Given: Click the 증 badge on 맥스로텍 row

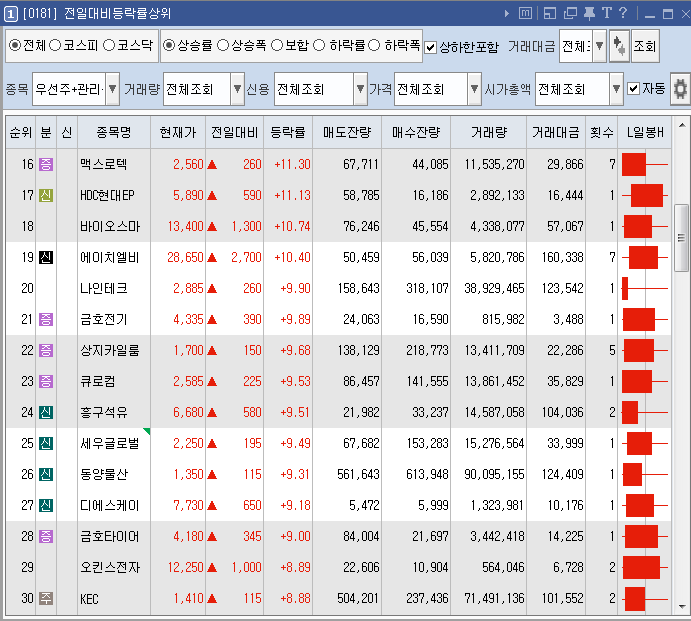Looking at the screenshot, I should click(x=46, y=164).
